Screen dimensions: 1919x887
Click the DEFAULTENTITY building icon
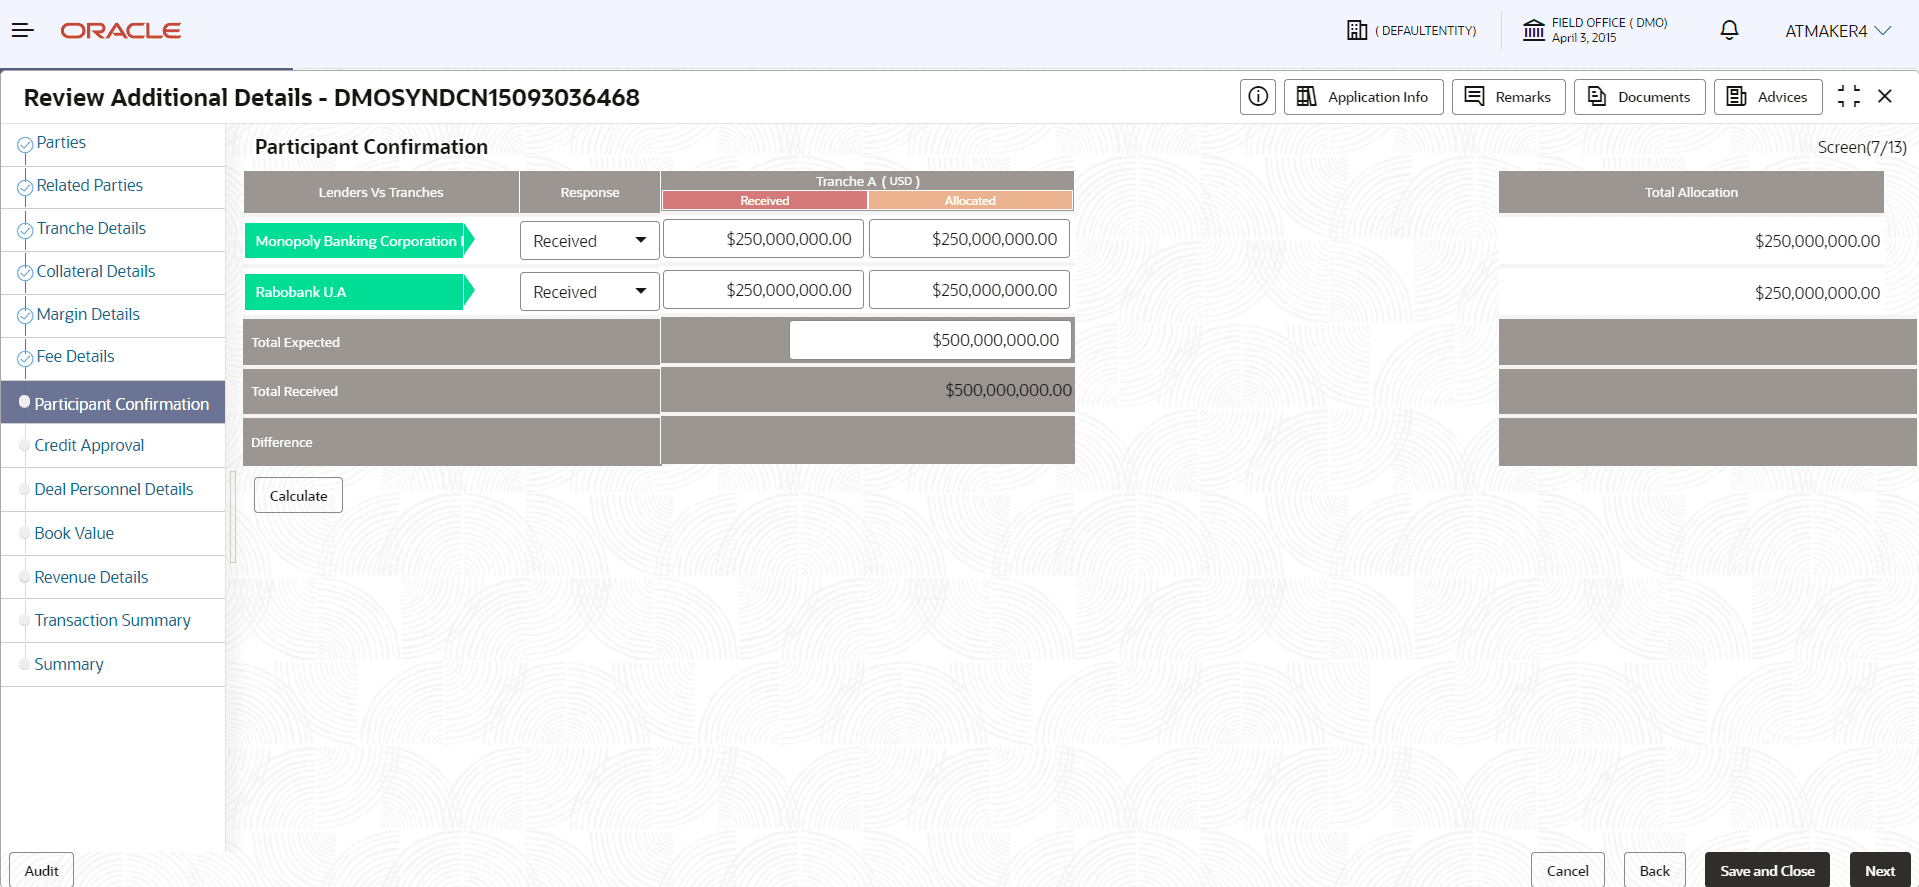point(1357,30)
